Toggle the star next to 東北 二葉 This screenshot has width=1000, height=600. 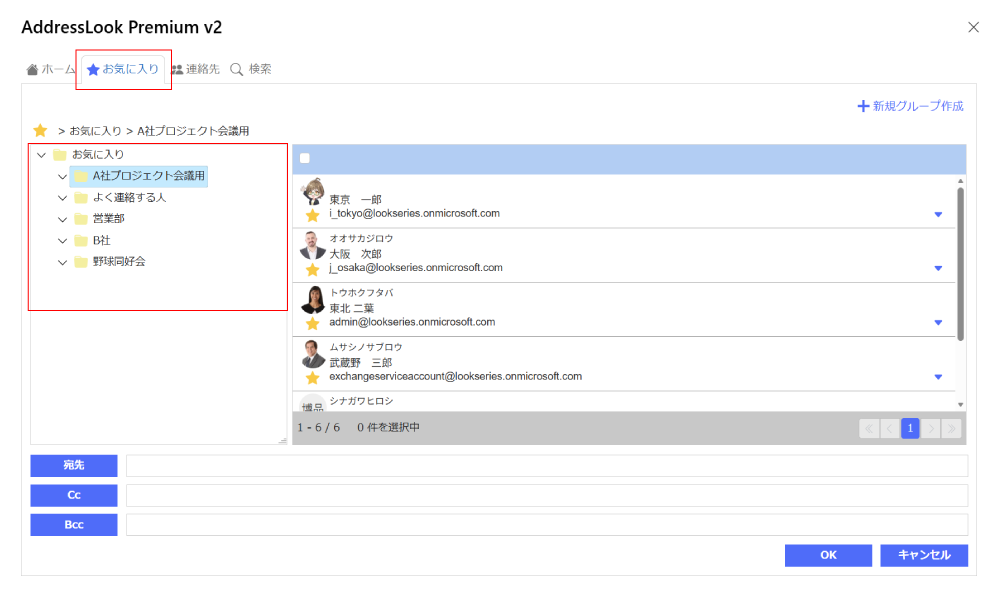click(312, 323)
